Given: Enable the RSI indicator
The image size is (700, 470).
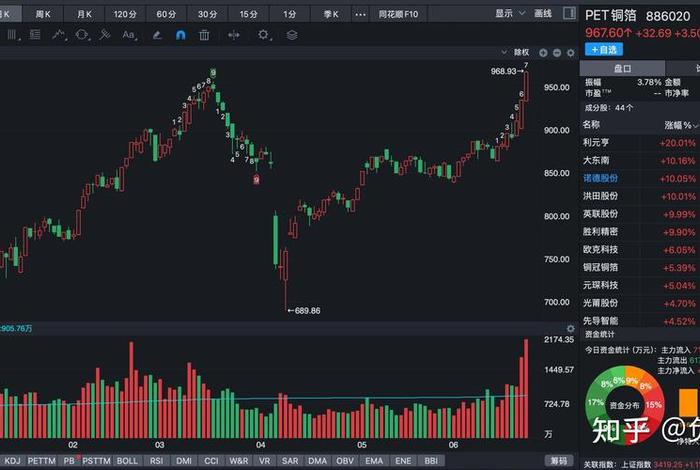Looking at the screenshot, I should click(x=156, y=461).
